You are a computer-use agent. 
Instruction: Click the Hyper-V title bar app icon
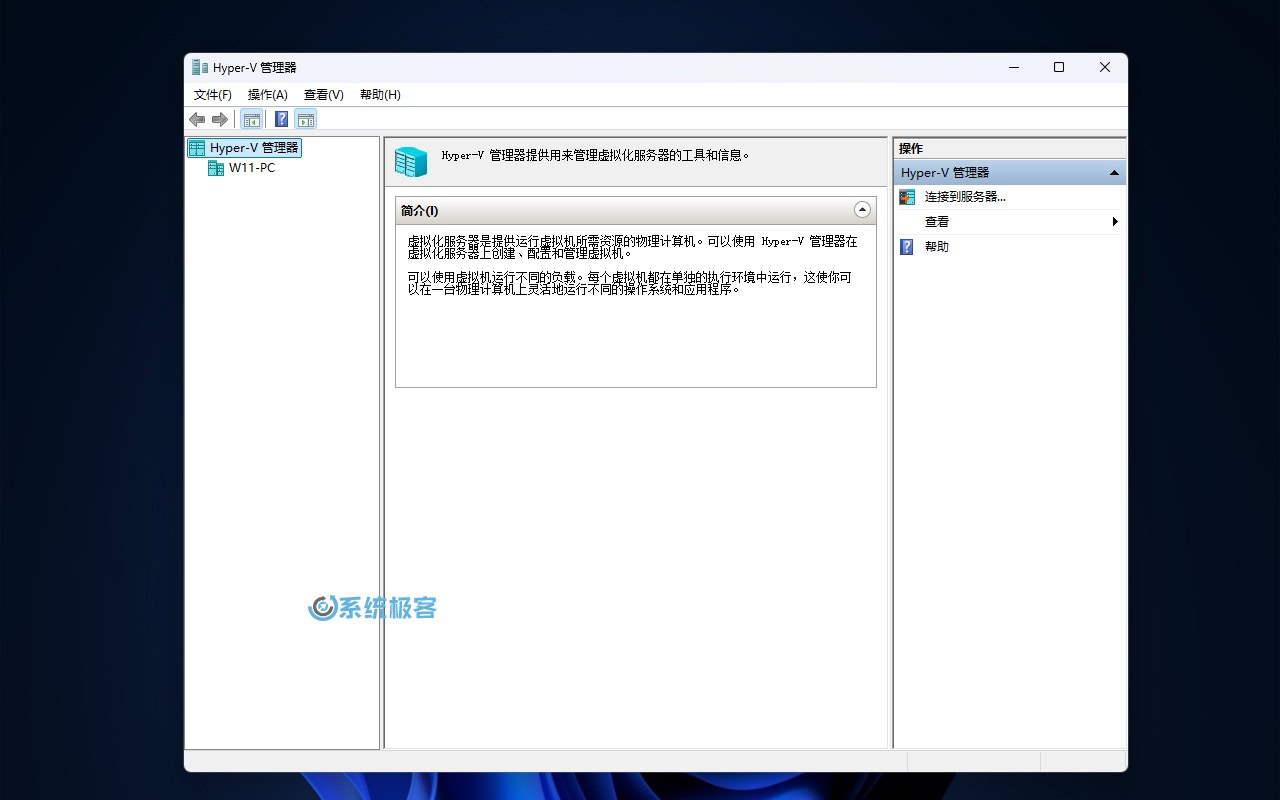coord(200,68)
